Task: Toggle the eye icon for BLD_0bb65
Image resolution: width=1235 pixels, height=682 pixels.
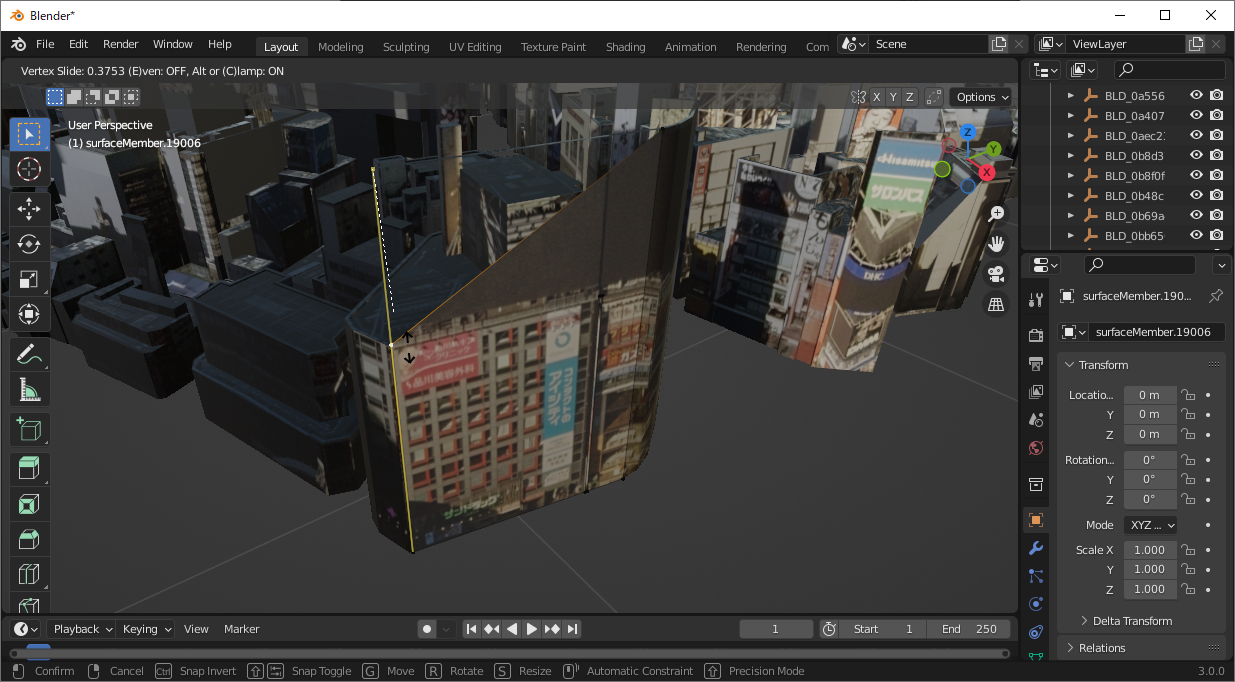Action: pos(1196,236)
